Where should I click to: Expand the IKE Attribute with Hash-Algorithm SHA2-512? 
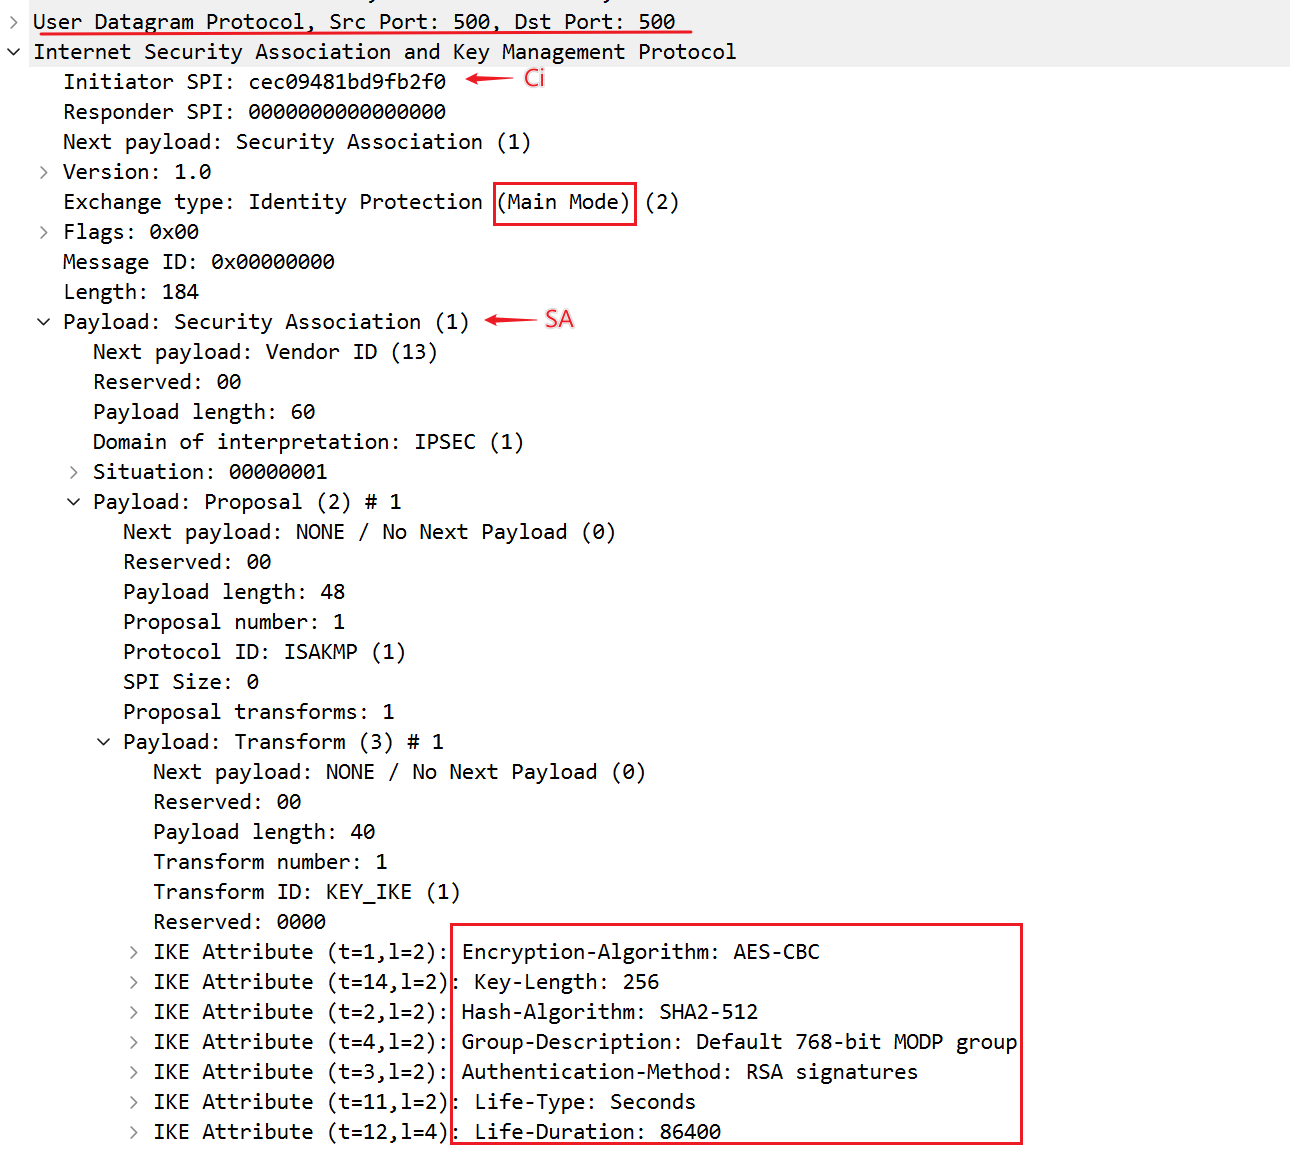pos(134,1011)
